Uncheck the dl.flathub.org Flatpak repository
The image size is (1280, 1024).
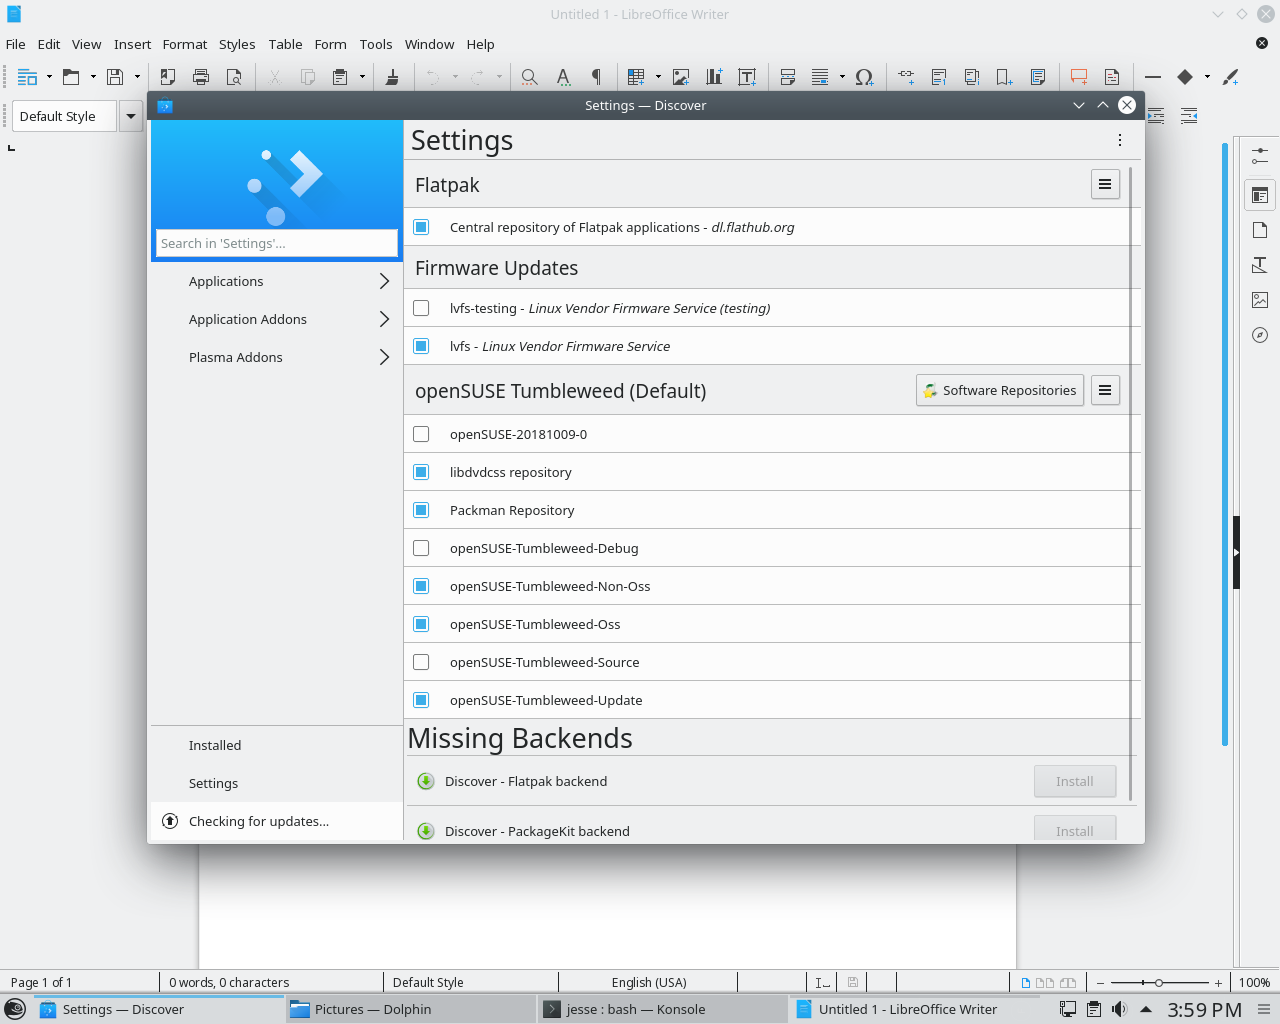pyautogui.click(x=421, y=227)
